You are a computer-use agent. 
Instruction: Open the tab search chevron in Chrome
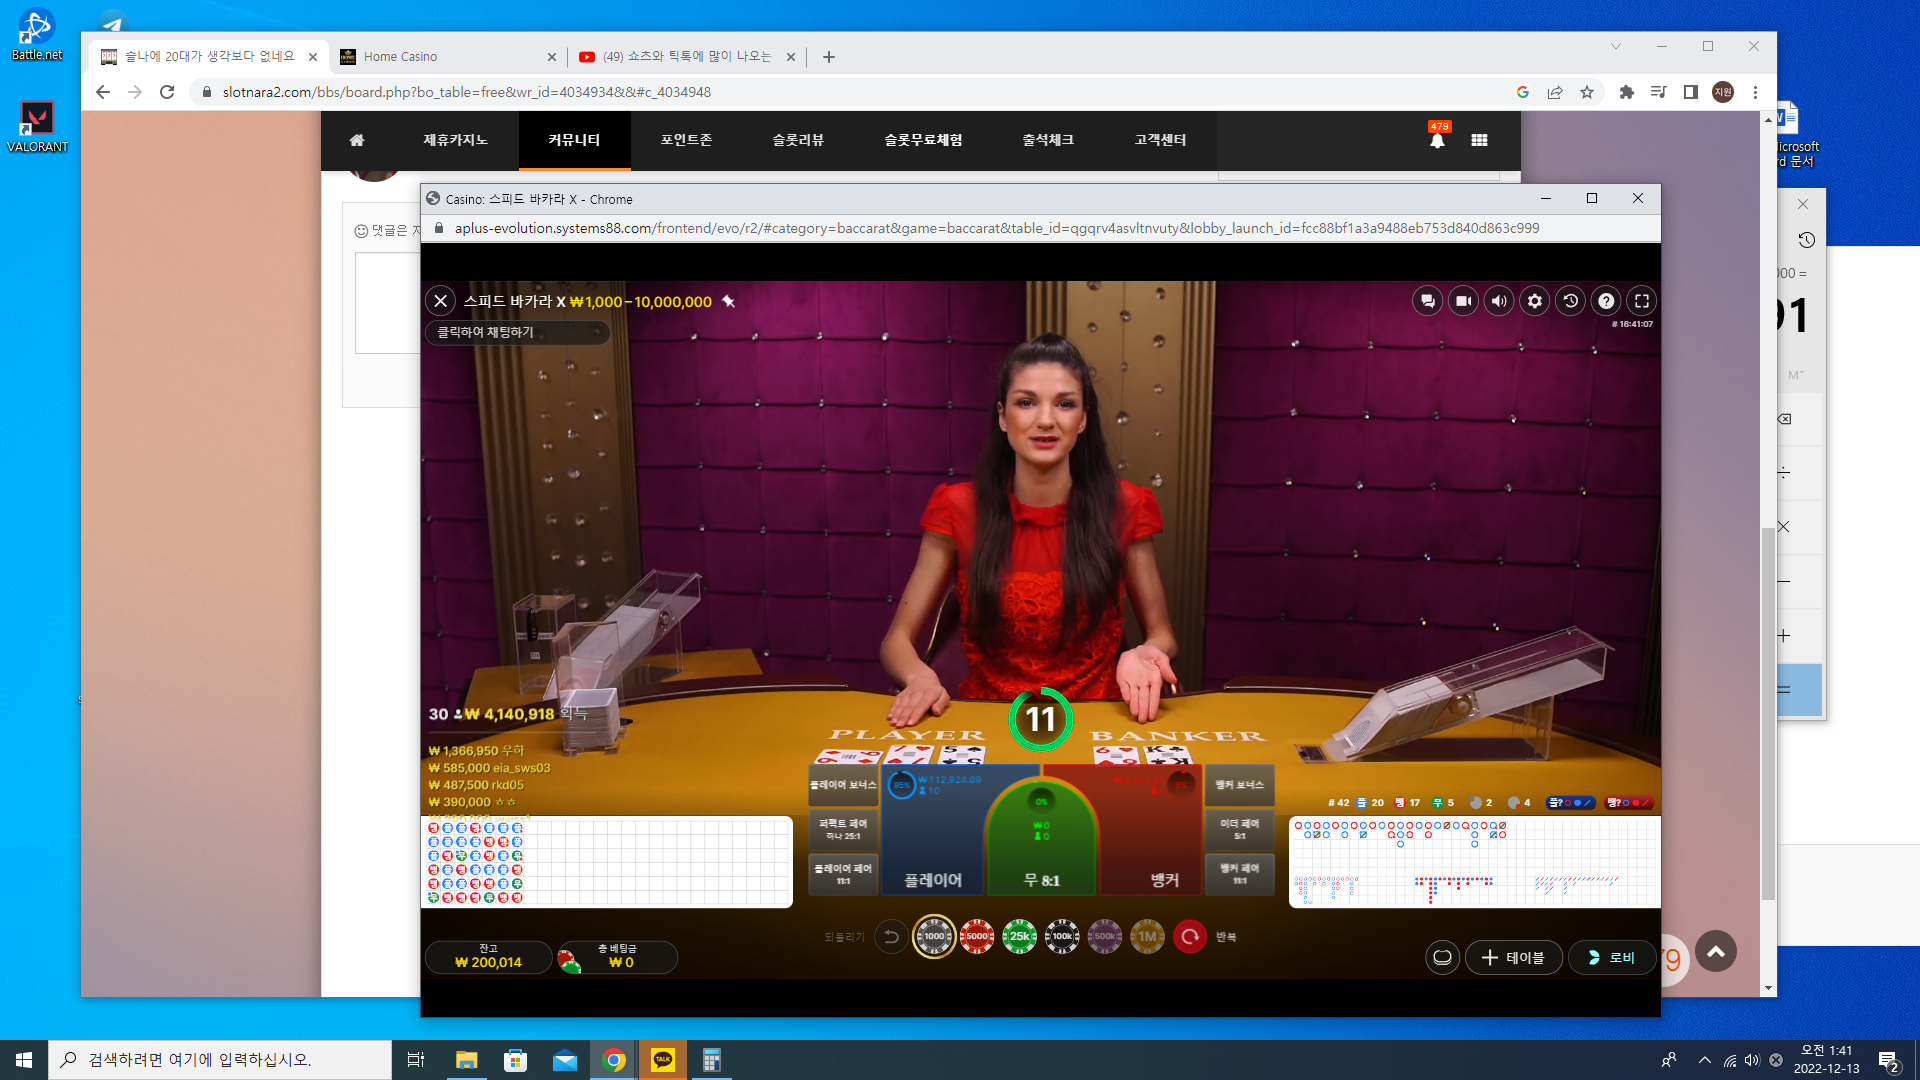(1616, 46)
